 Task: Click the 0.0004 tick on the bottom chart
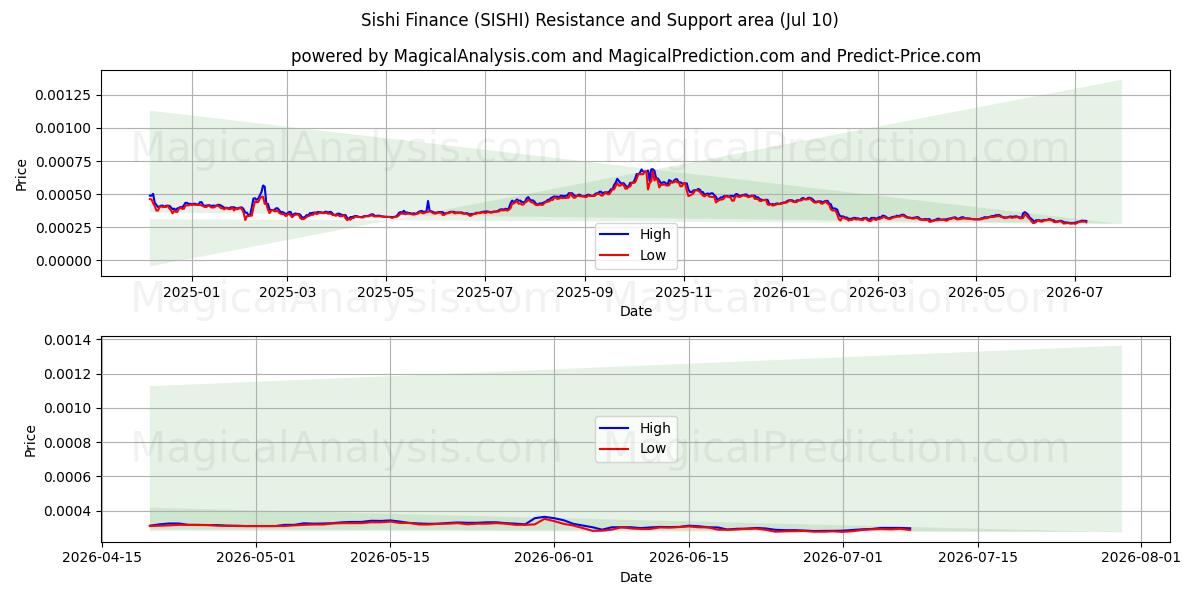coord(67,511)
